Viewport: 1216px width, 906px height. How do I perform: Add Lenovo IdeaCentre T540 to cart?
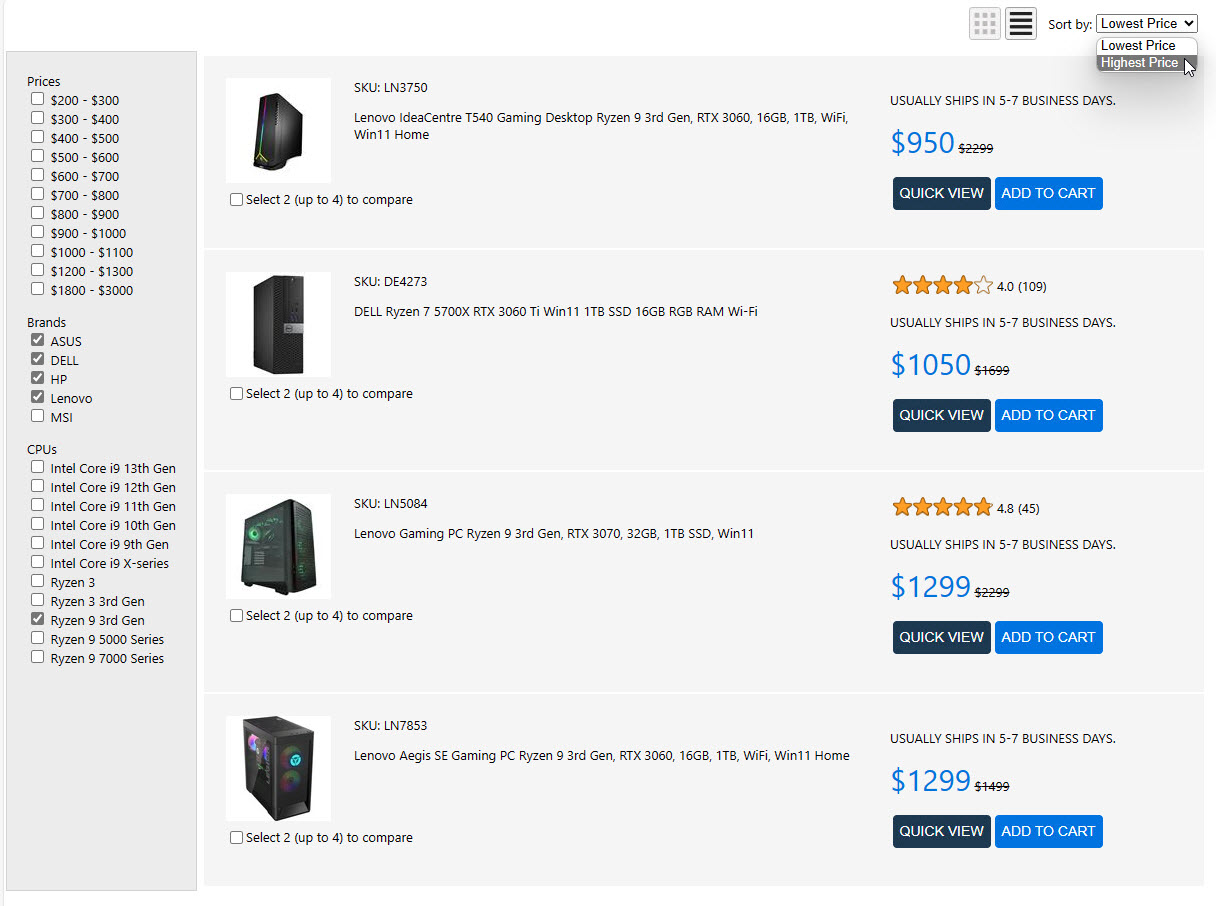point(1048,194)
